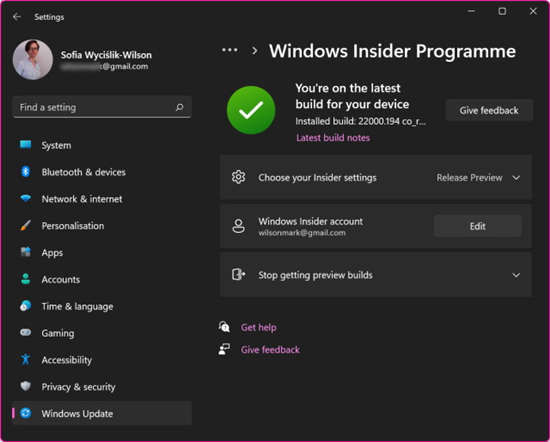Click the back arrow in Settings

pos(16,16)
